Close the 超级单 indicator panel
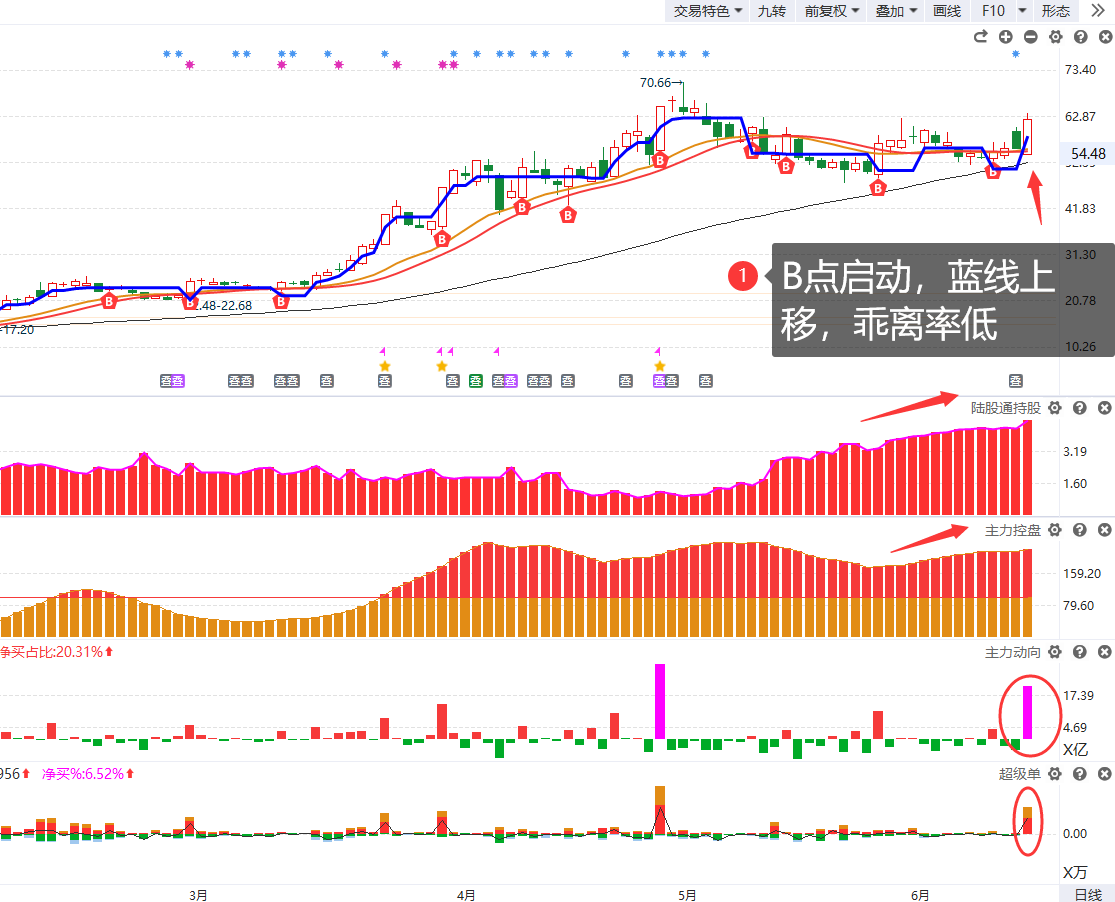The width and height of the screenshot is (1115, 902). tap(1104, 774)
